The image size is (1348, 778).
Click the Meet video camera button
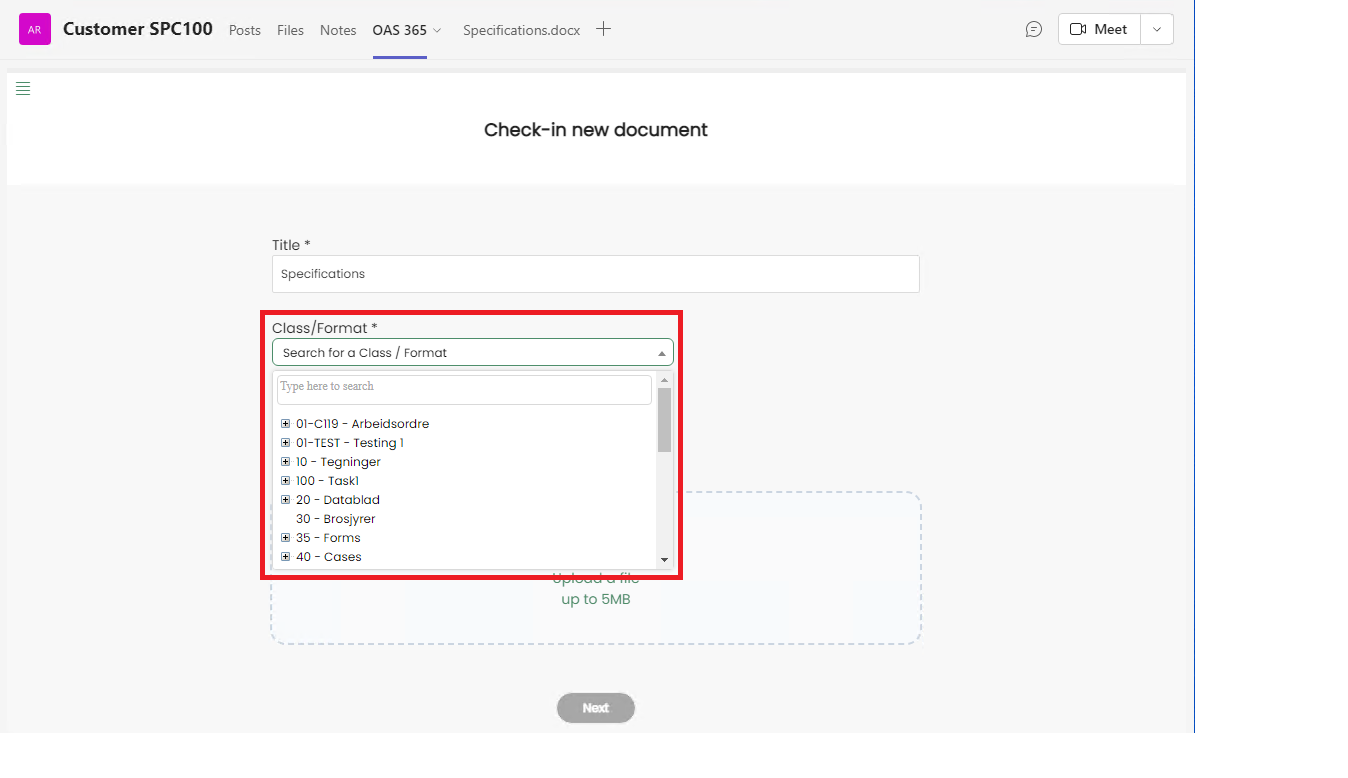1098,30
